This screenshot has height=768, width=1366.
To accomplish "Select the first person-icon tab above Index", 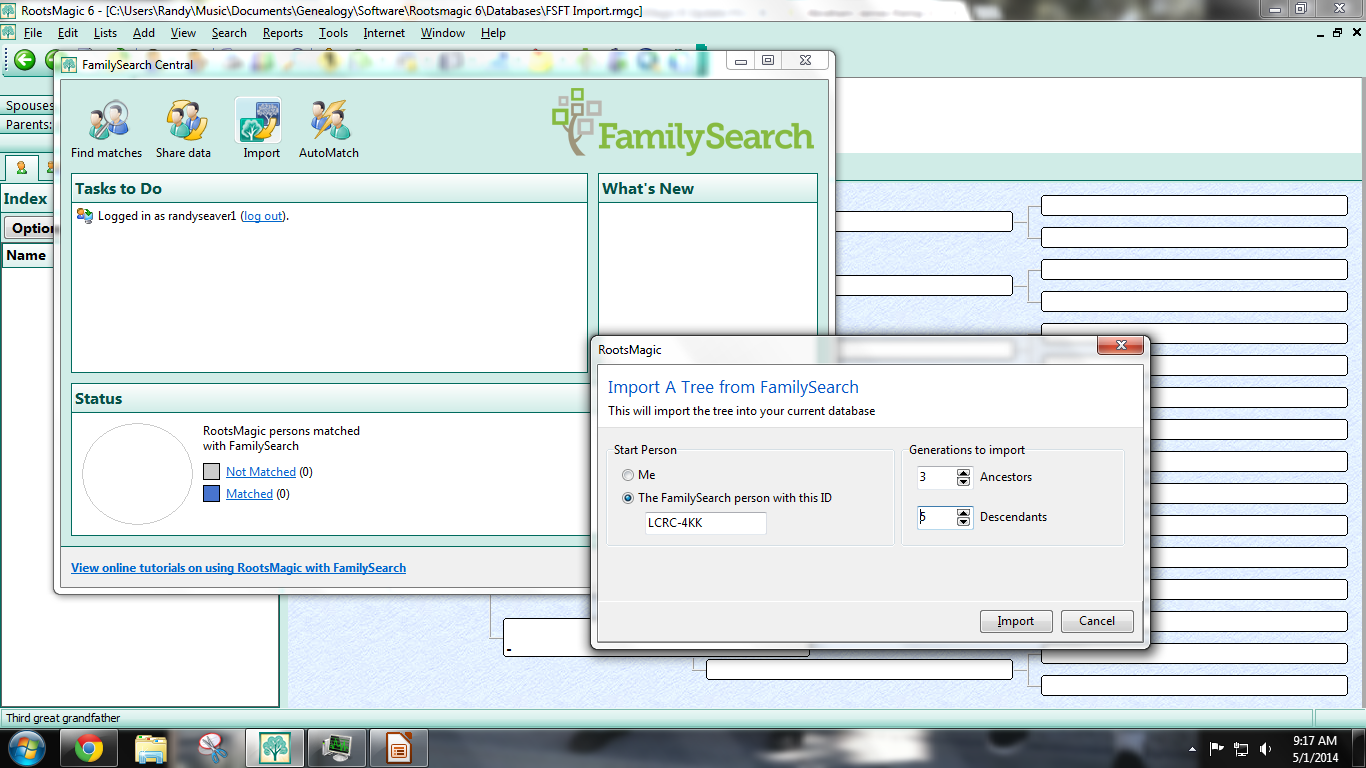I will [21, 167].
